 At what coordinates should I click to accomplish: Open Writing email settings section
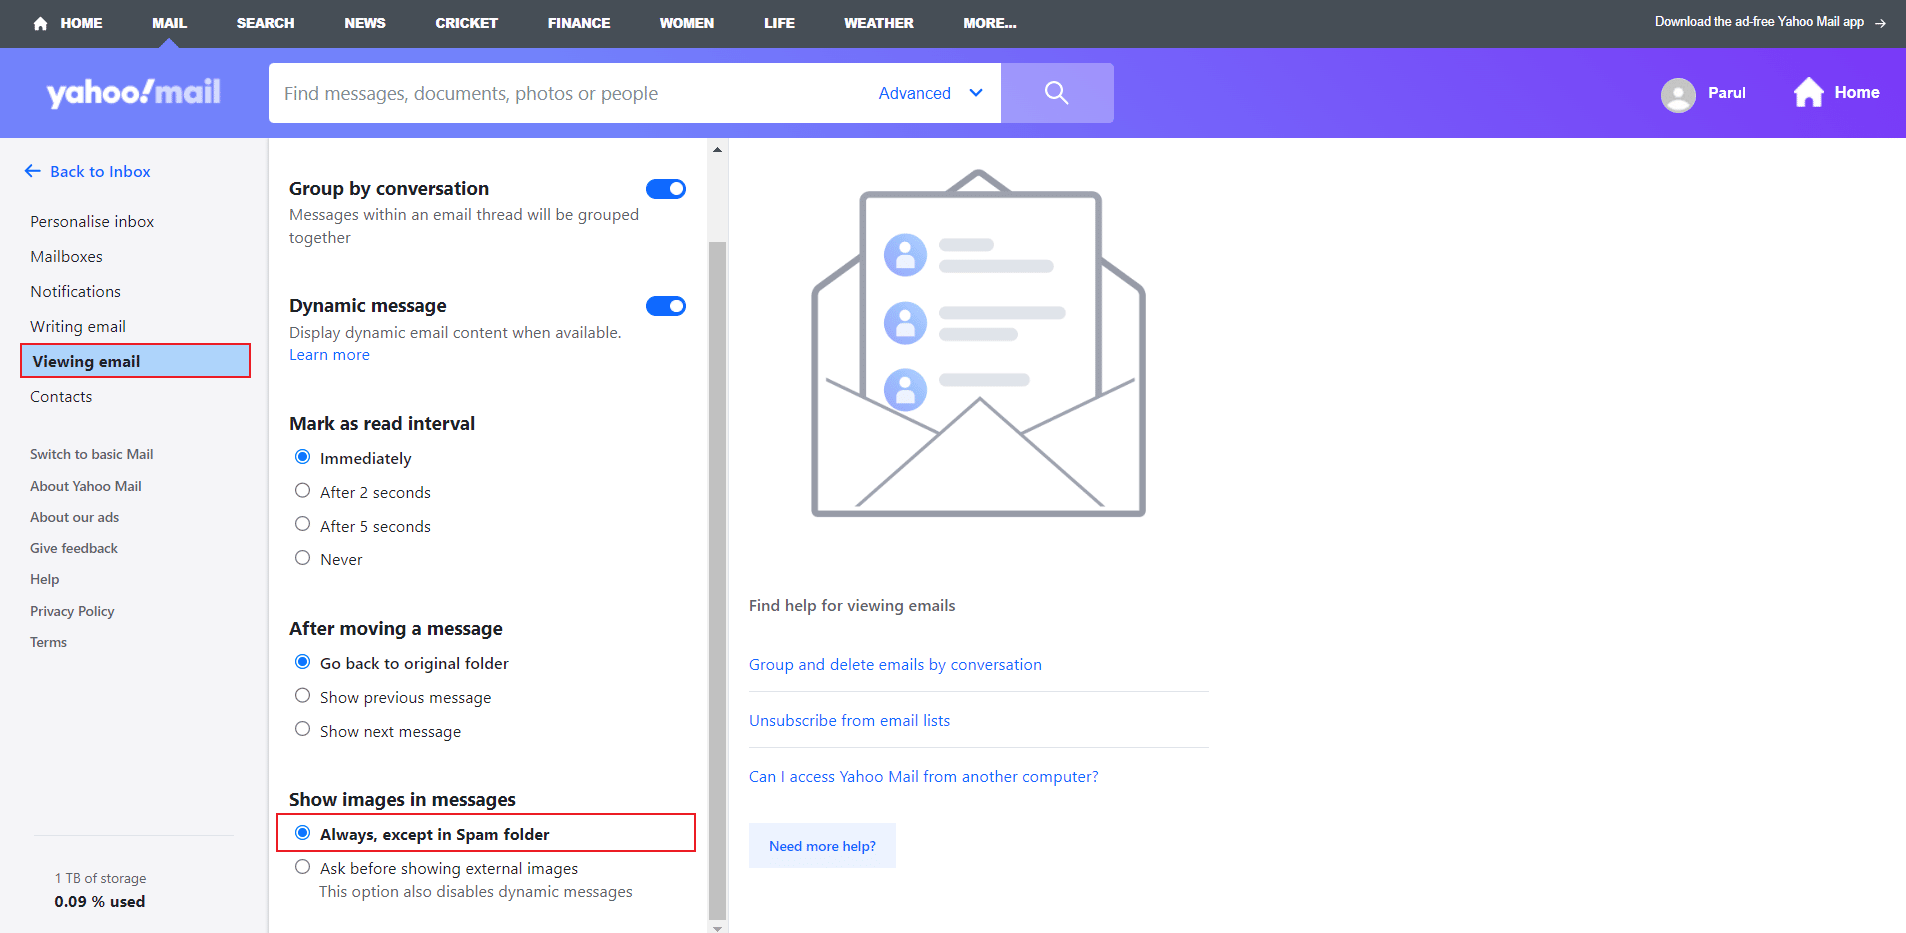pos(78,326)
